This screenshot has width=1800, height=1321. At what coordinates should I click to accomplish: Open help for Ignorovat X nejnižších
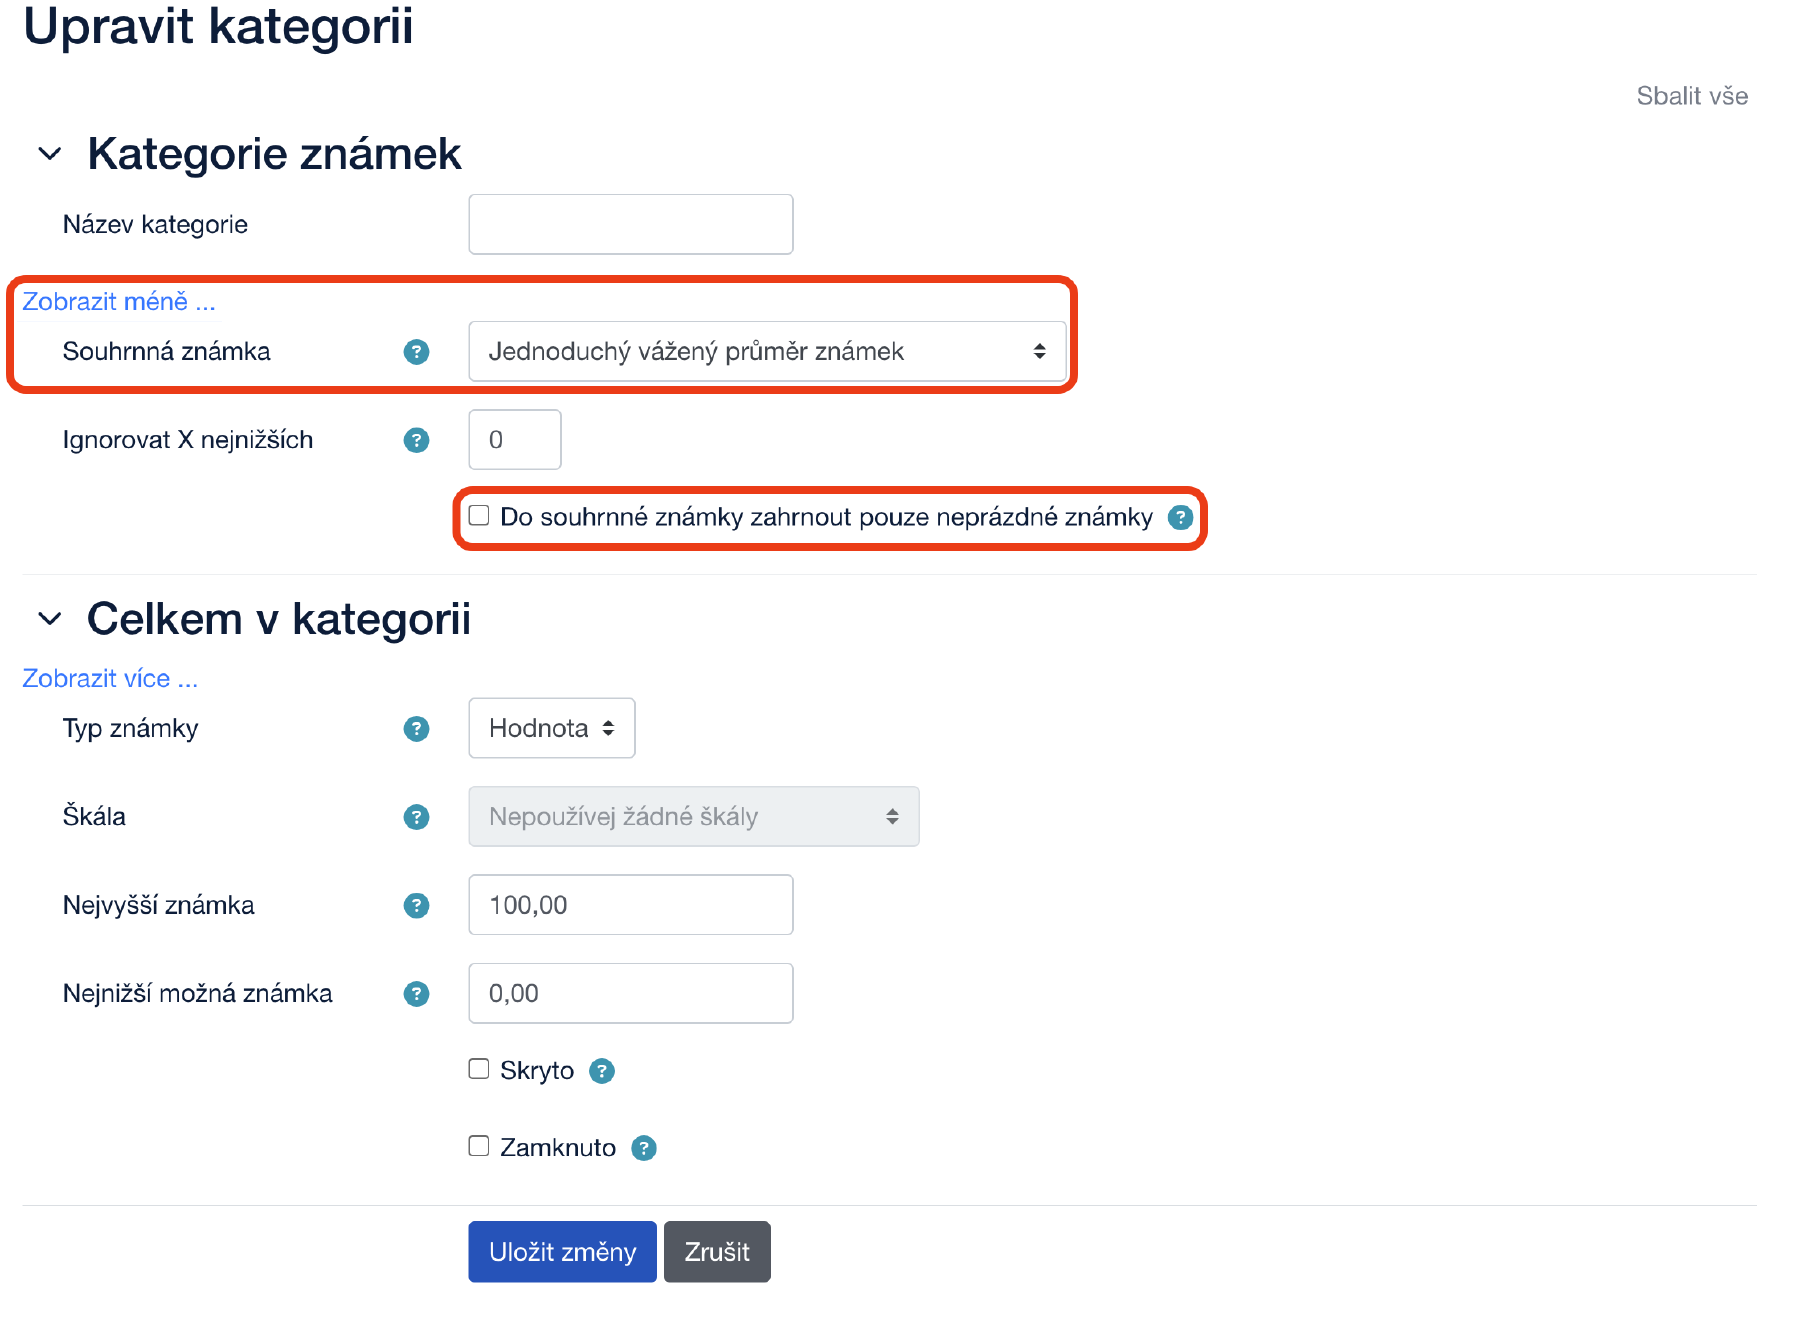point(416,440)
